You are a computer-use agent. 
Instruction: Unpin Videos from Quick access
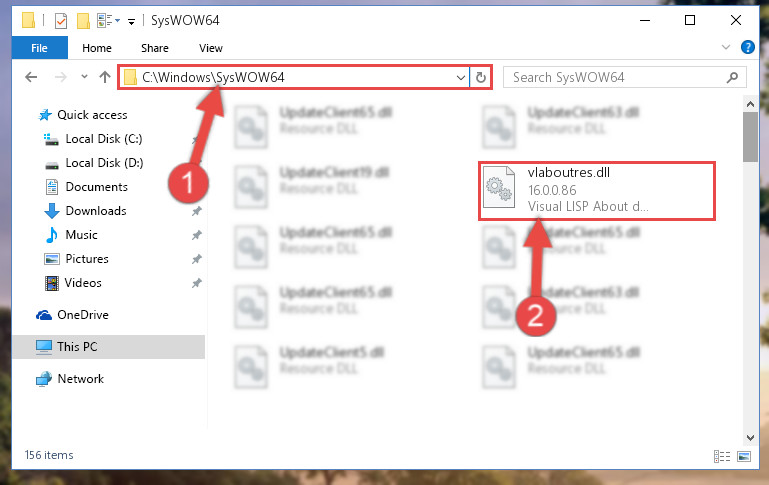point(197,283)
